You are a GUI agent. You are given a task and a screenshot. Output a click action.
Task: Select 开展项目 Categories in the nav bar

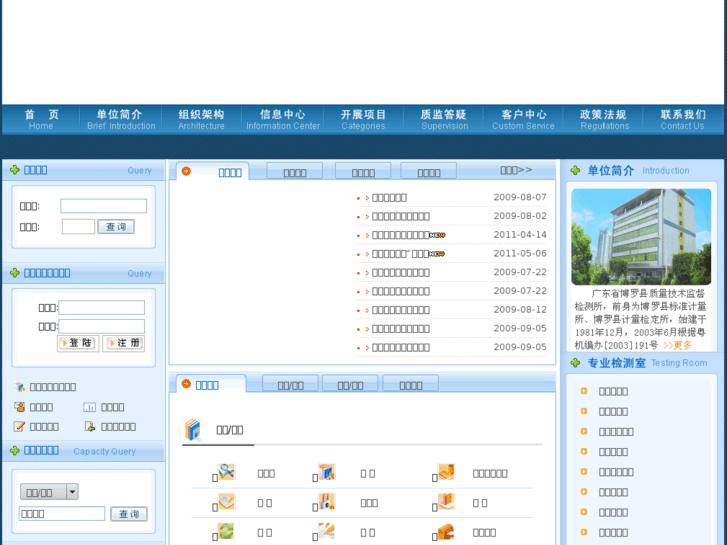364,120
